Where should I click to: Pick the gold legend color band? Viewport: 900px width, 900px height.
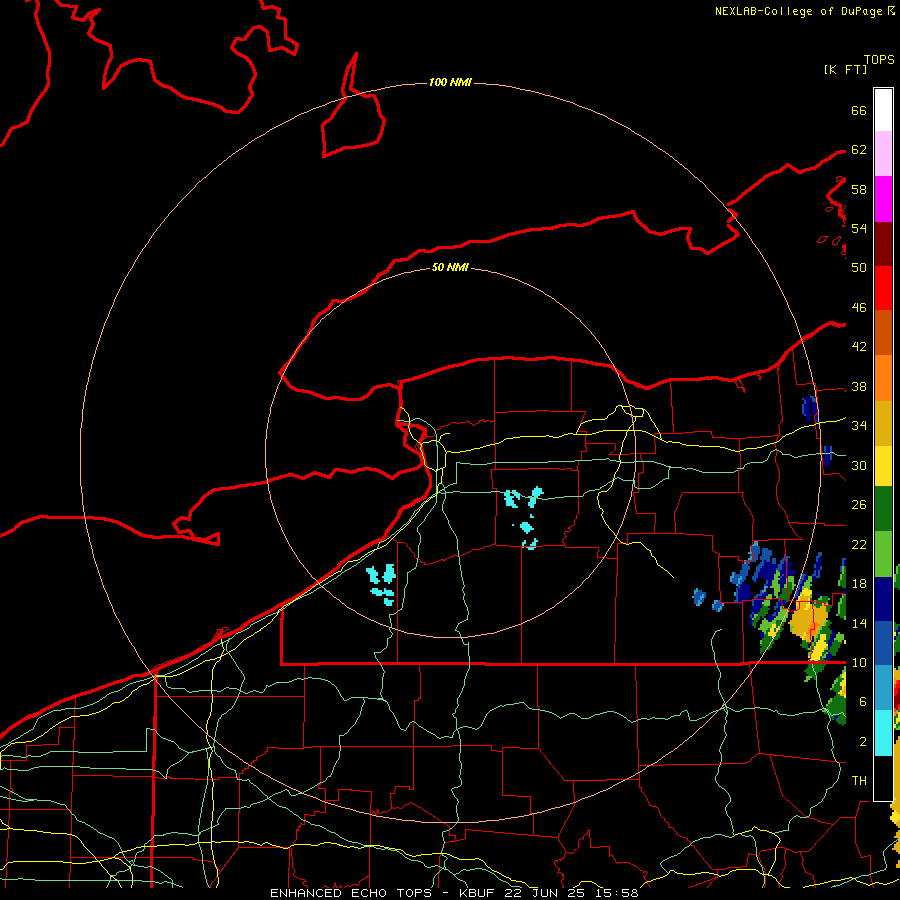click(x=883, y=423)
